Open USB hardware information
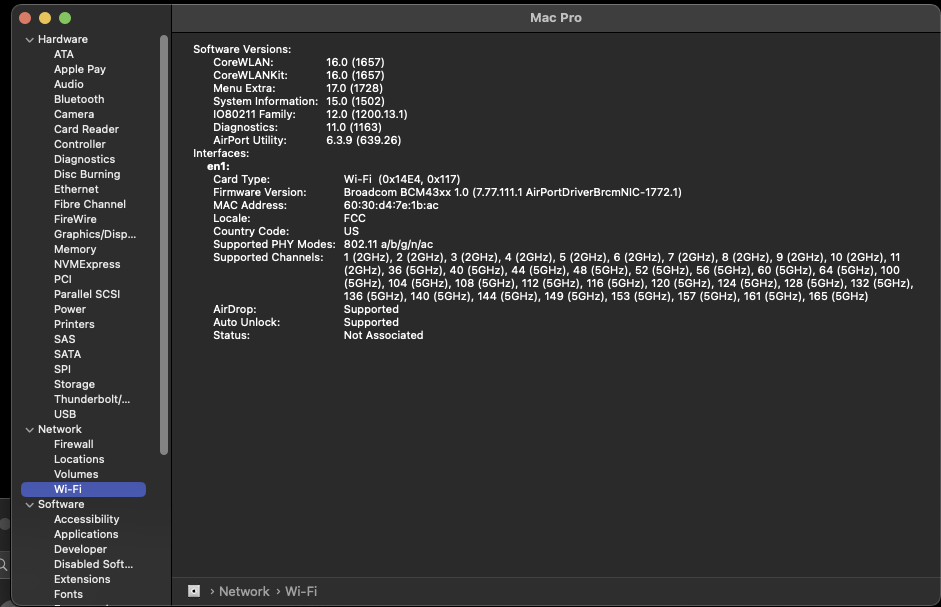Viewport: 941px width, 607px height. click(65, 414)
